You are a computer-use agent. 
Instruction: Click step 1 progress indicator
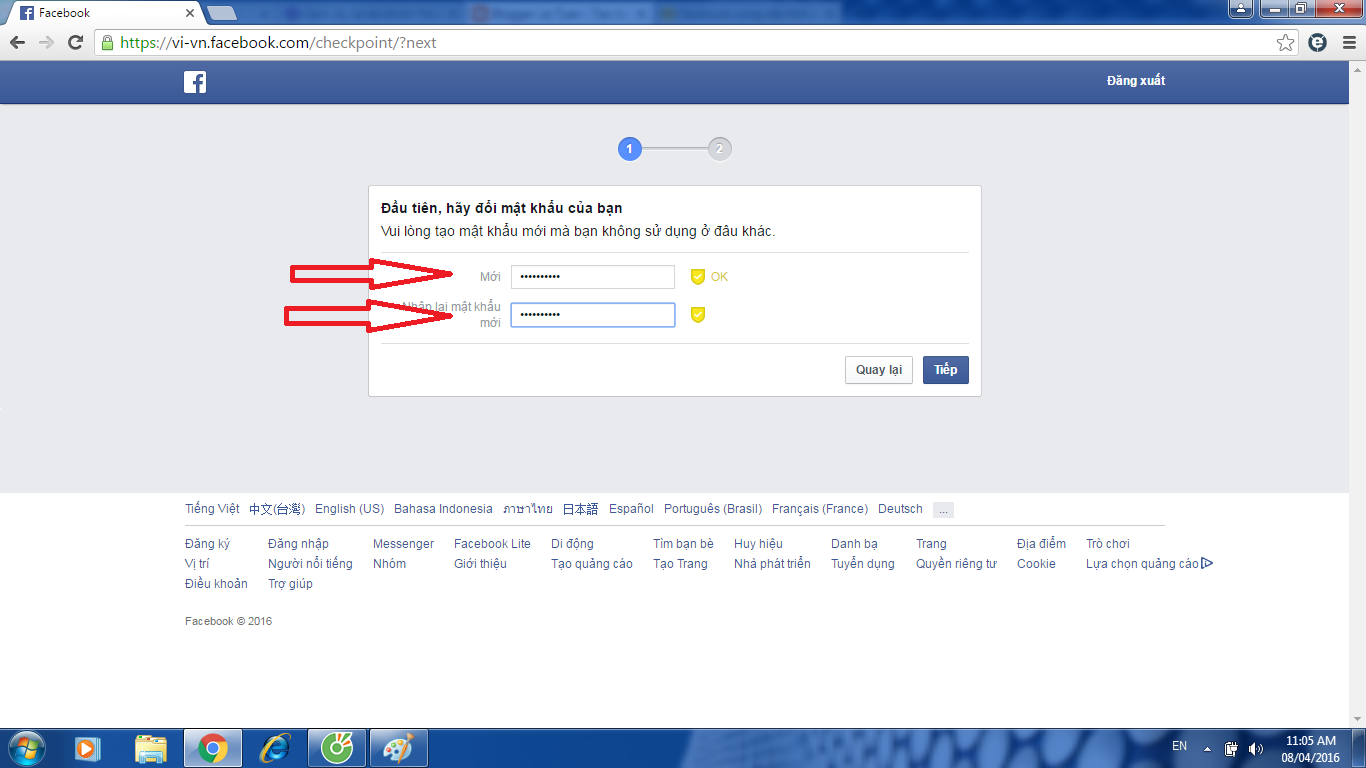click(629, 149)
